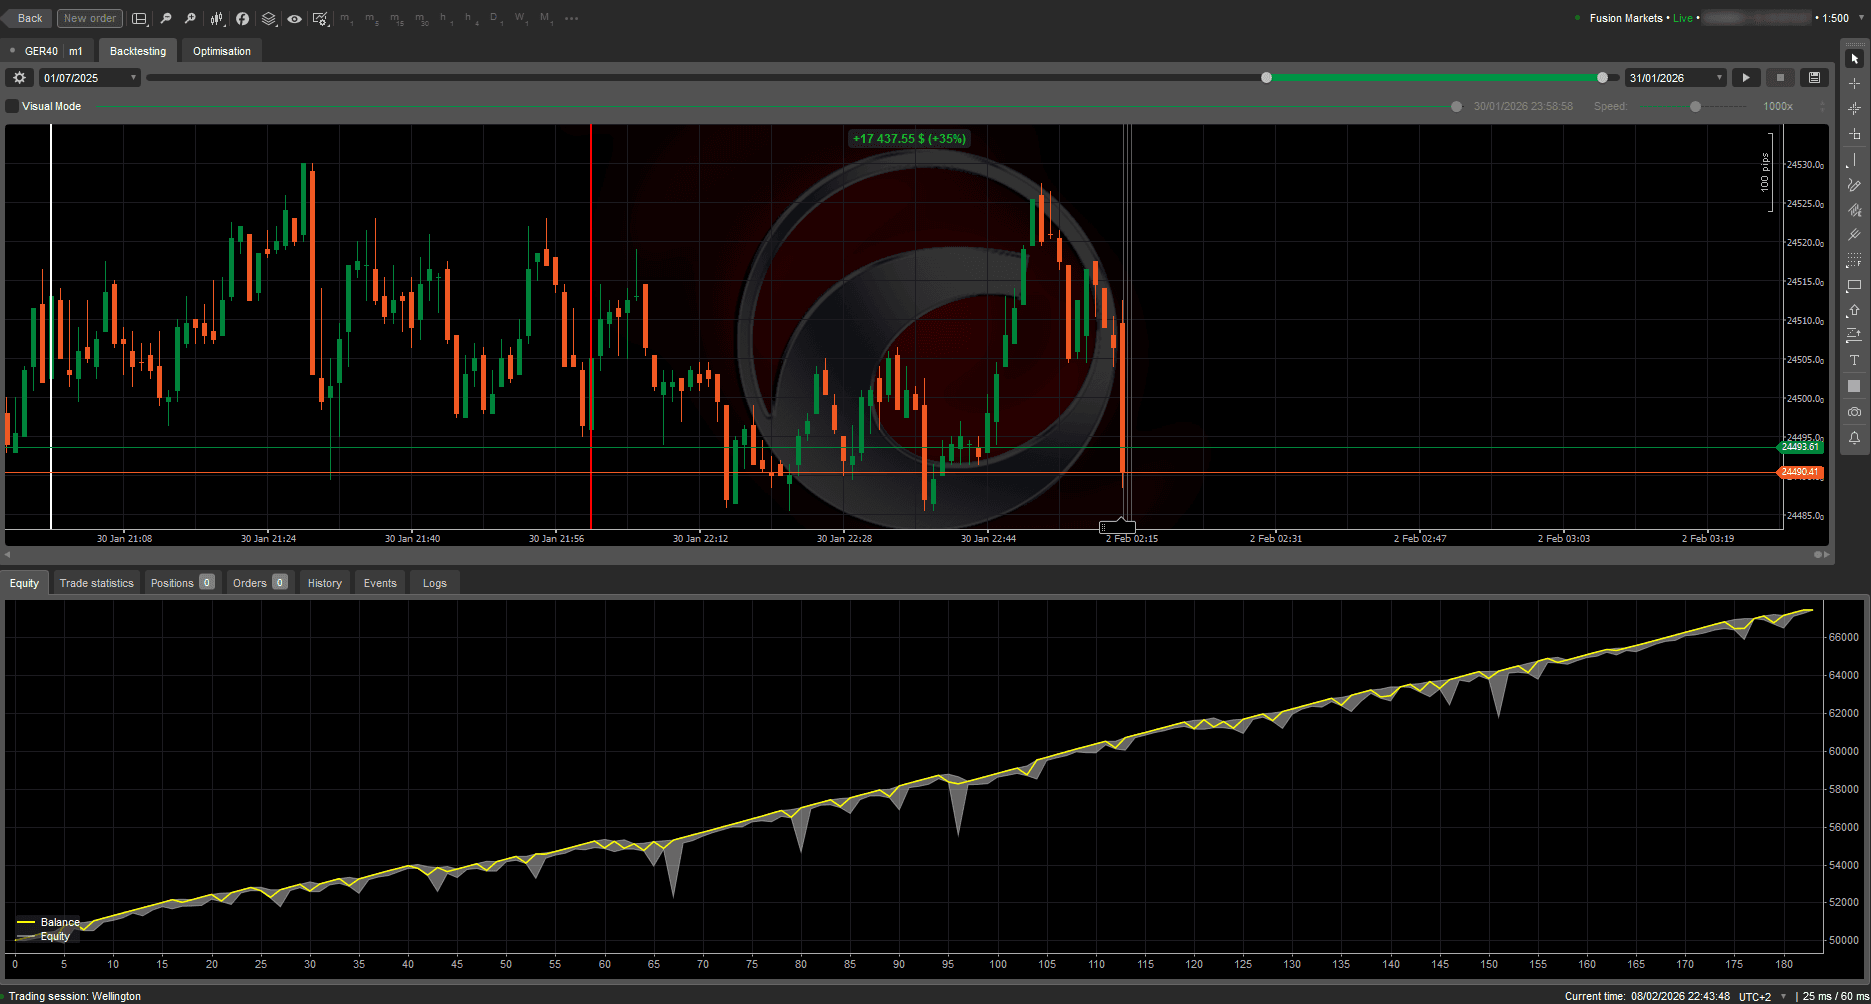
Task: Click the chart type candlestick icon
Action: pos(216,18)
